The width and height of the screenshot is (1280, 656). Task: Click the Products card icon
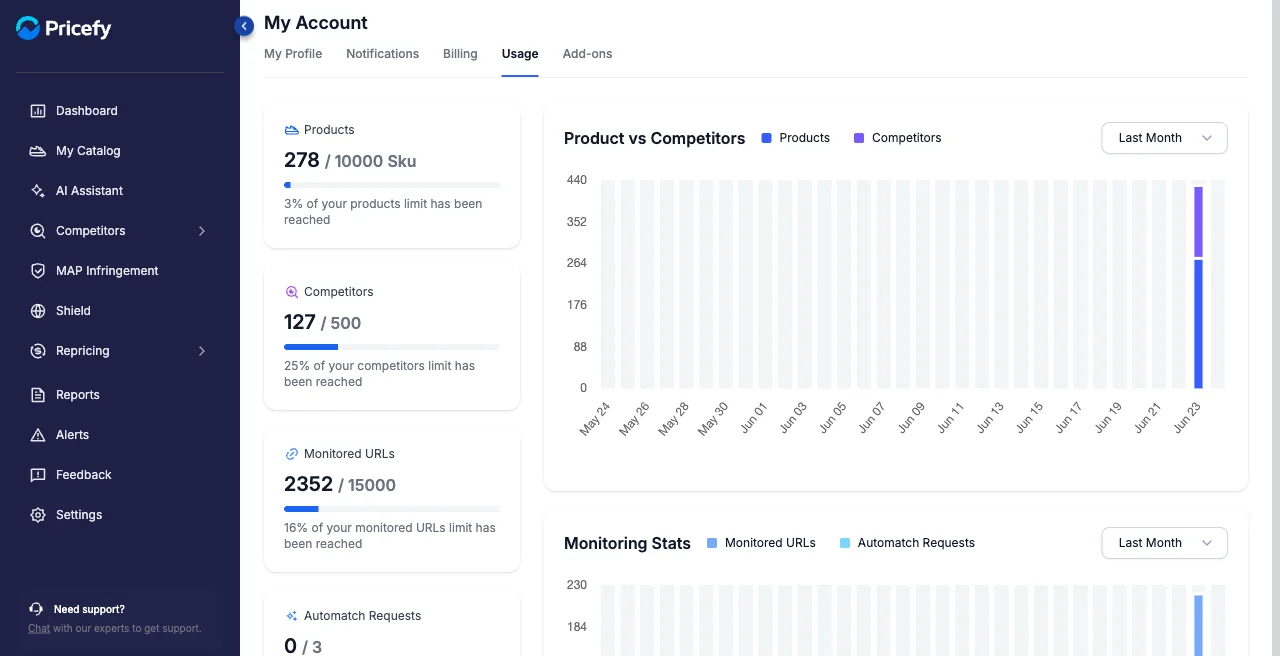(x=291, y=130)
